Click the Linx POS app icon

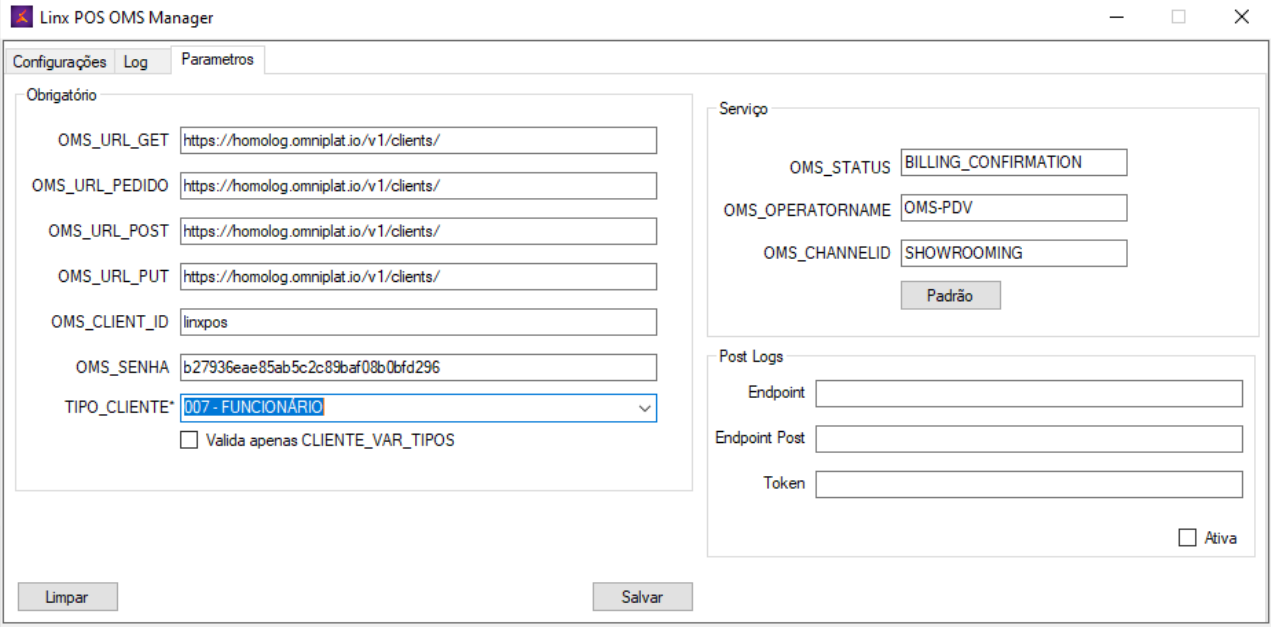20,17
